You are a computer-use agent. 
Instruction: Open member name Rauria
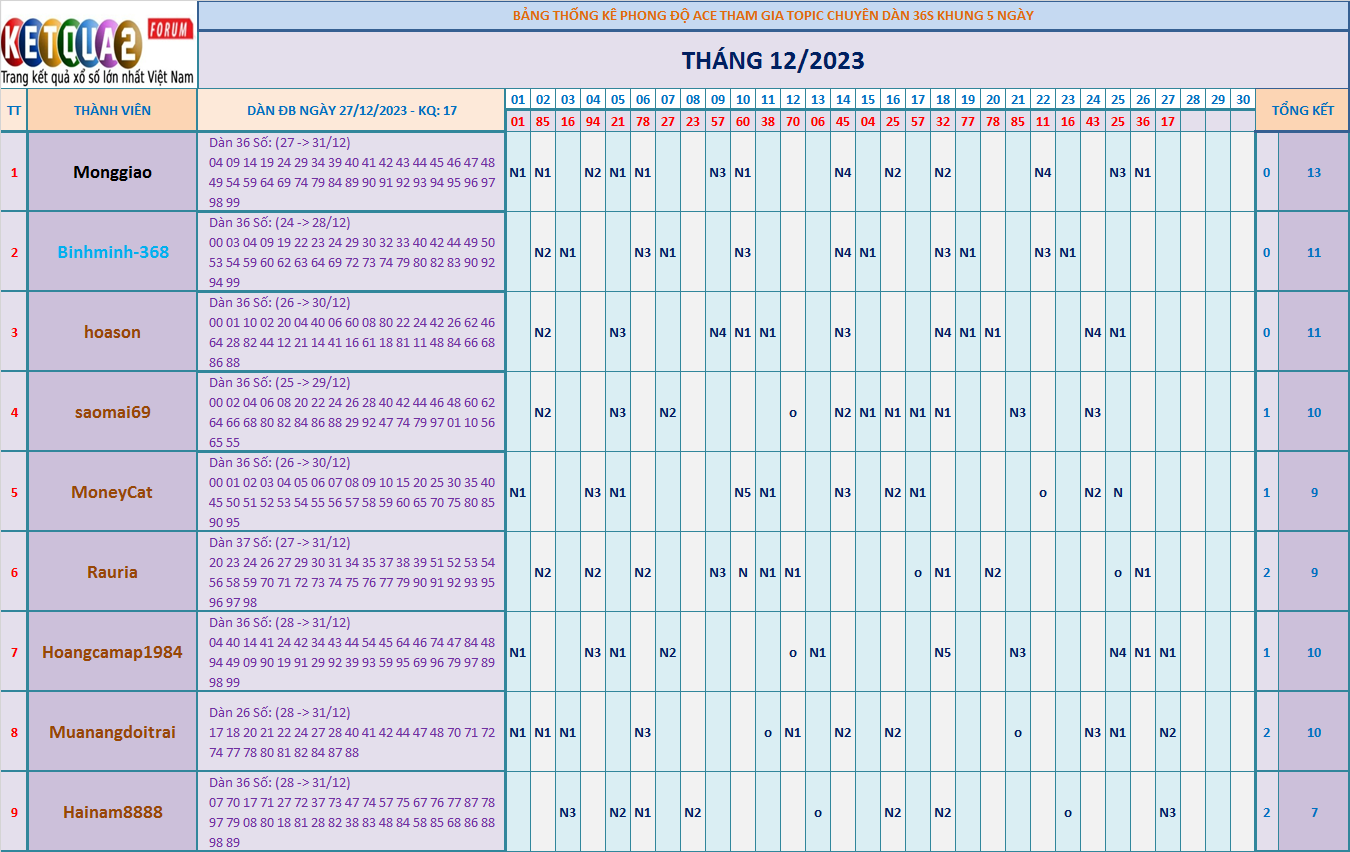(x=112, y=572)
